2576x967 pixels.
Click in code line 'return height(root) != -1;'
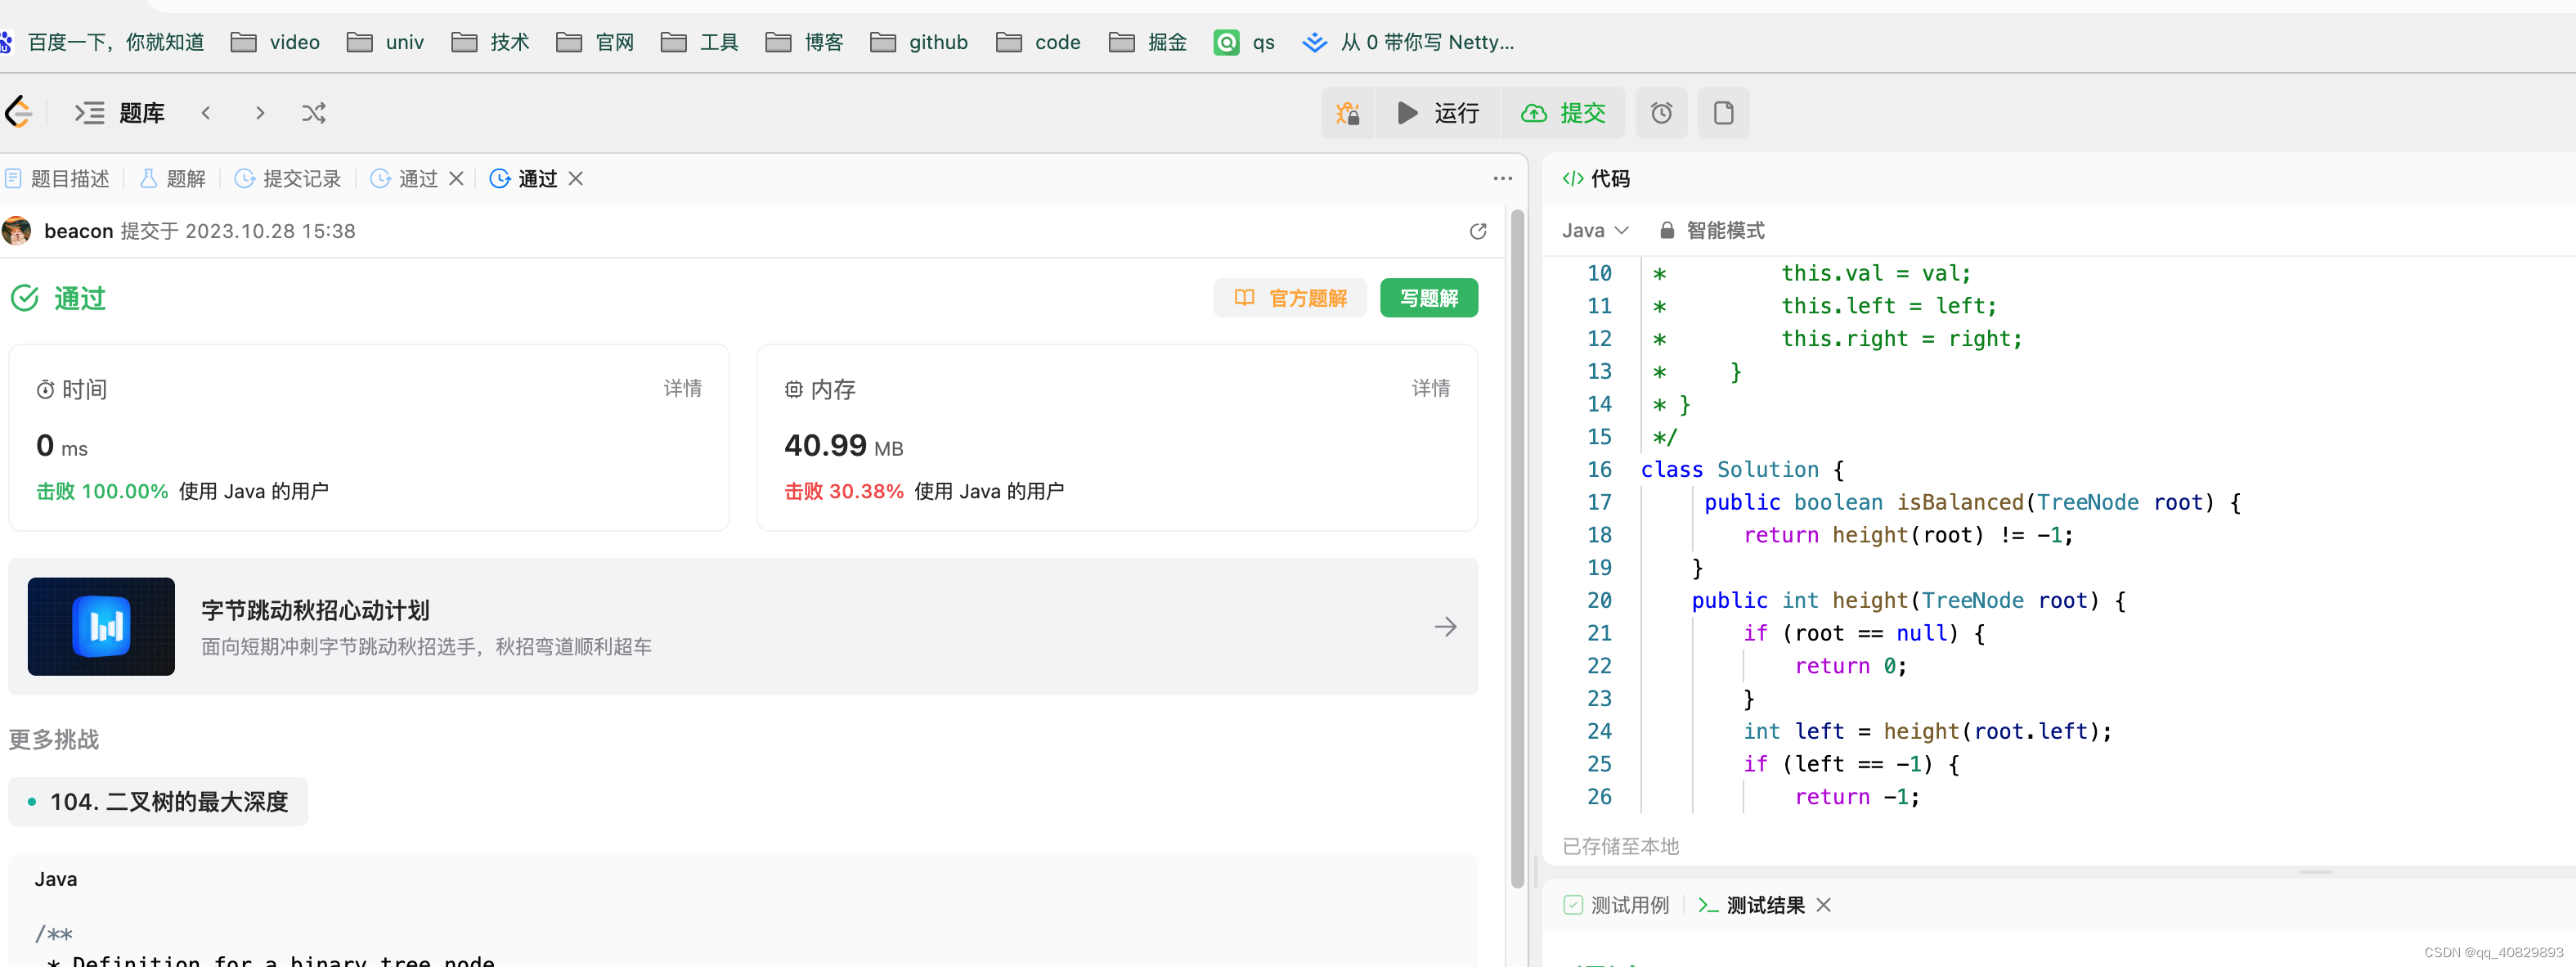point(1908,535)
